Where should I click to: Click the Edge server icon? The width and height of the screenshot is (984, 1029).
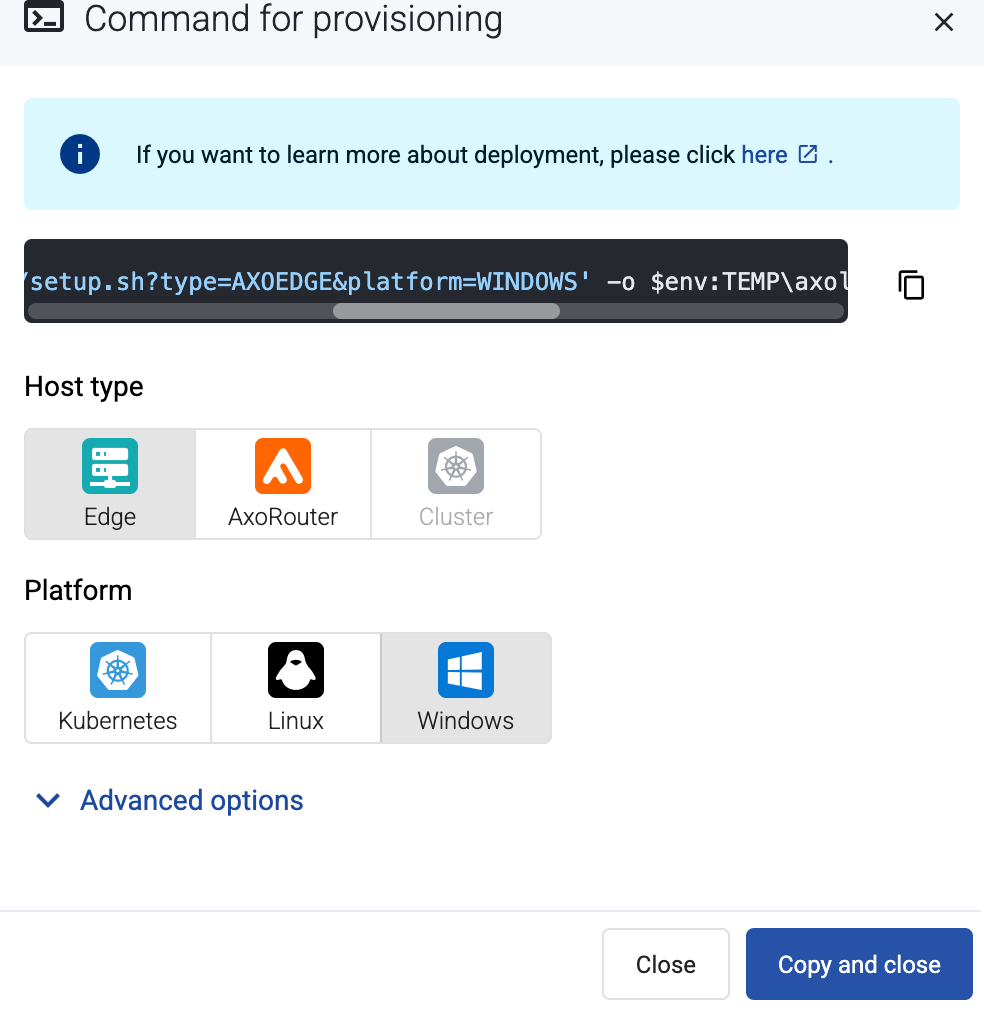pyautogui.click(x=110, y=466)
